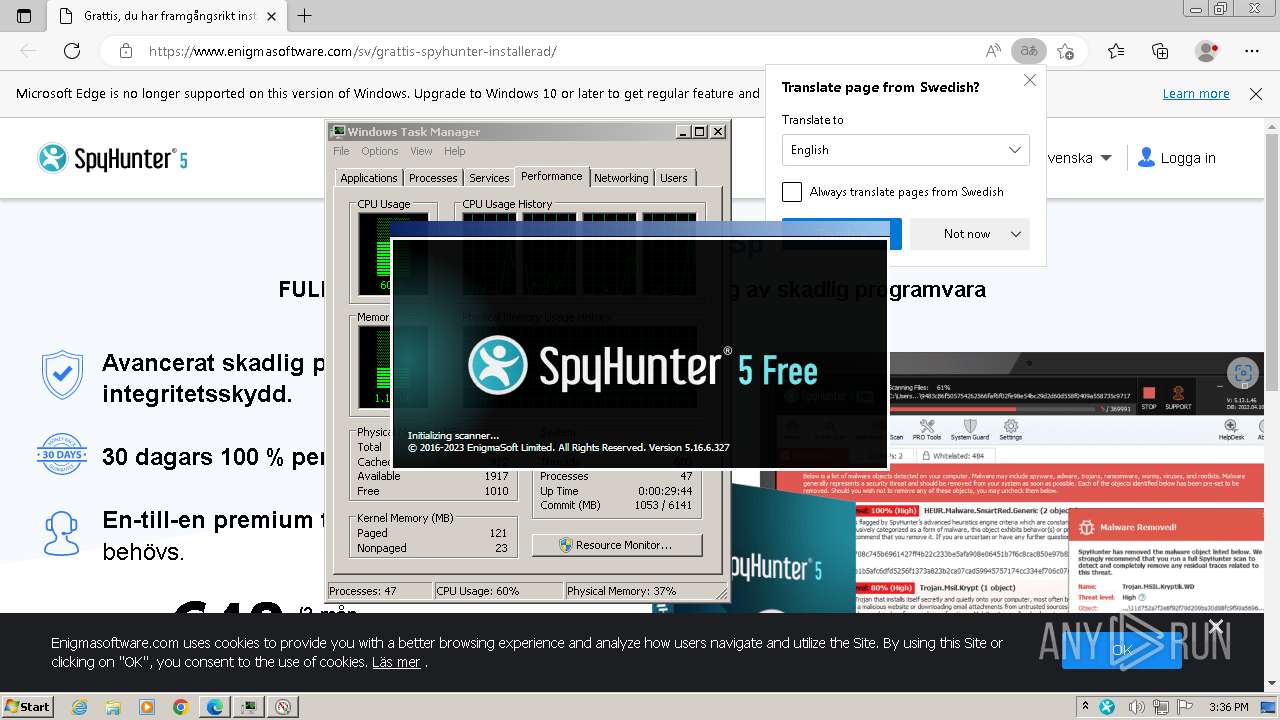
Task: Show hidden tray icons arrow
Action: pyautogui.click(x=1086, y=707)
